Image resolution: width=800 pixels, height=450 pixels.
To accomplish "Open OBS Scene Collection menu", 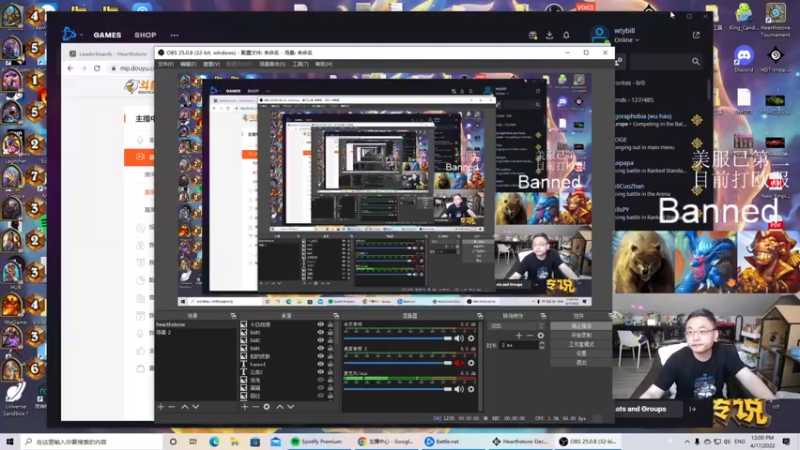I will pos(272,64).
